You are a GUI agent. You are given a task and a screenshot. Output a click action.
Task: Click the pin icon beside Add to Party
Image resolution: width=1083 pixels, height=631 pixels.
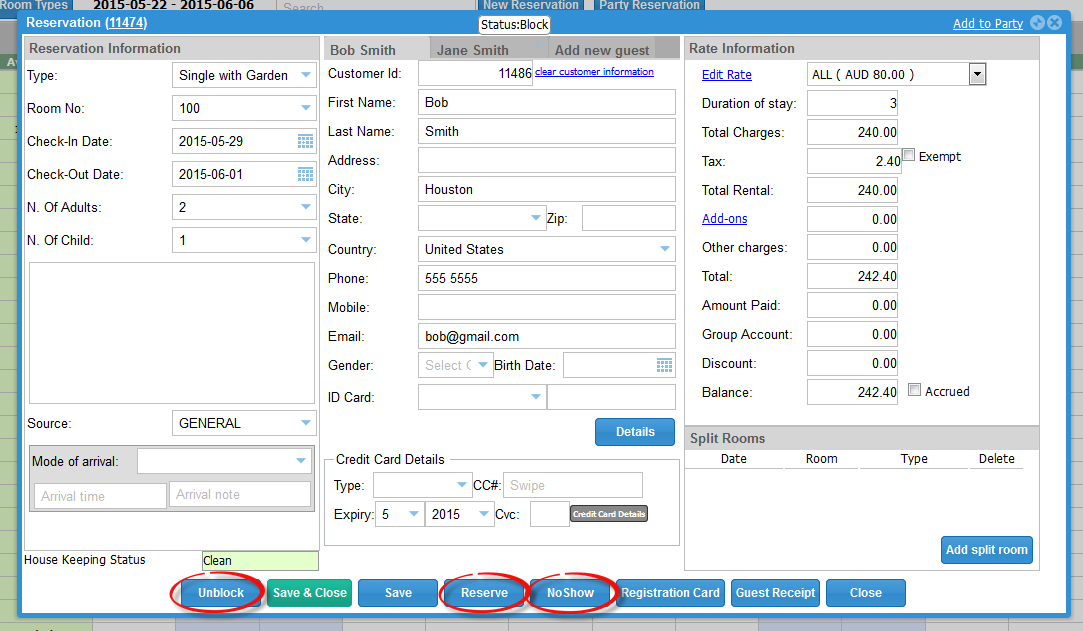(1037, 23)
